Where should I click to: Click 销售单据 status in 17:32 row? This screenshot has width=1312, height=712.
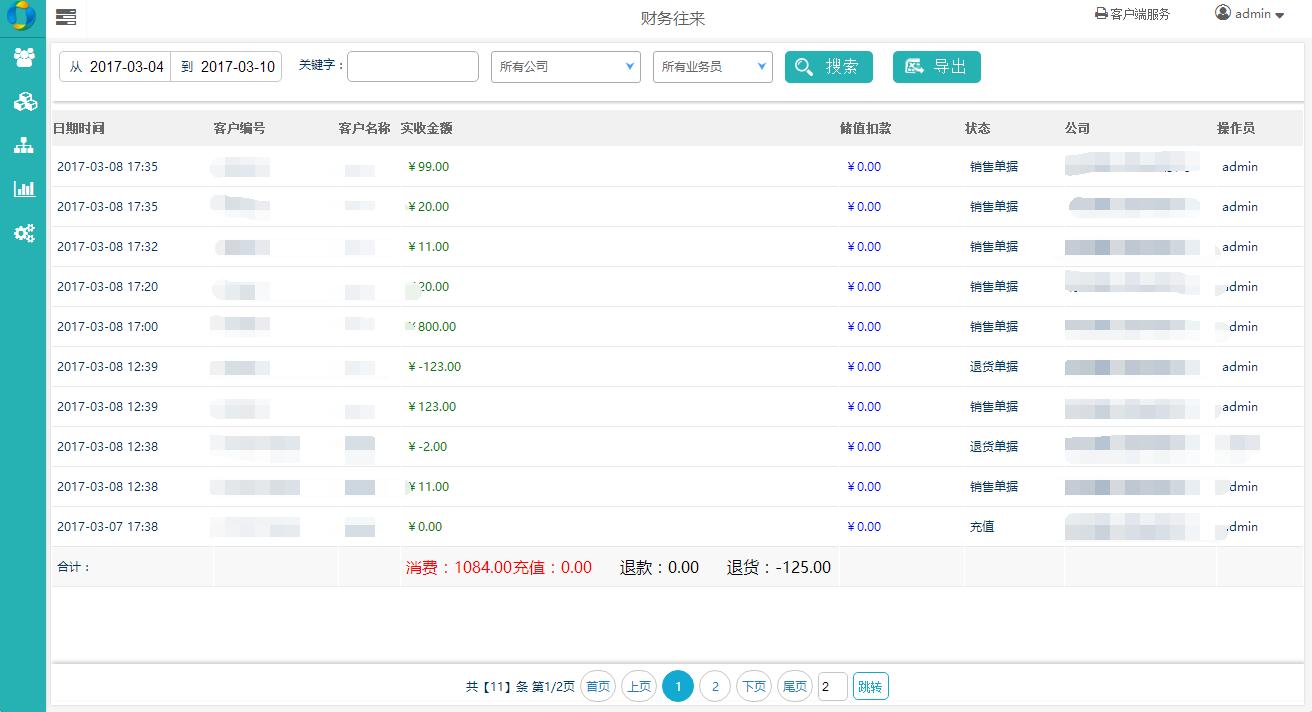(x=994, y=247)
